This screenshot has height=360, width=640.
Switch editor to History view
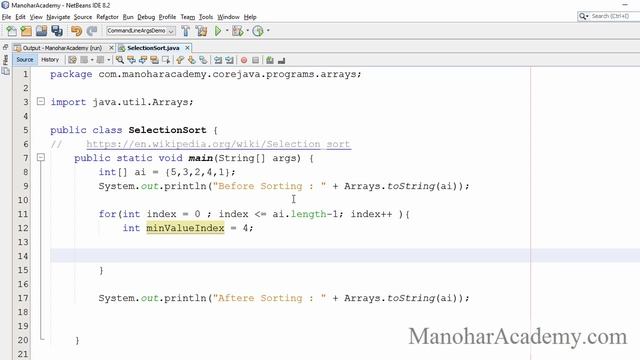50,60
